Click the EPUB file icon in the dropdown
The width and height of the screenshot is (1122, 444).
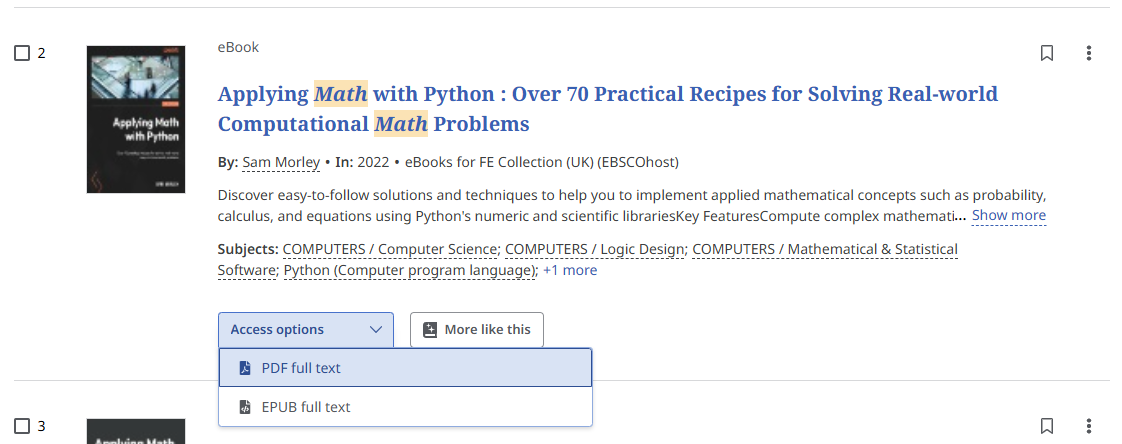[x=245, y=407]
